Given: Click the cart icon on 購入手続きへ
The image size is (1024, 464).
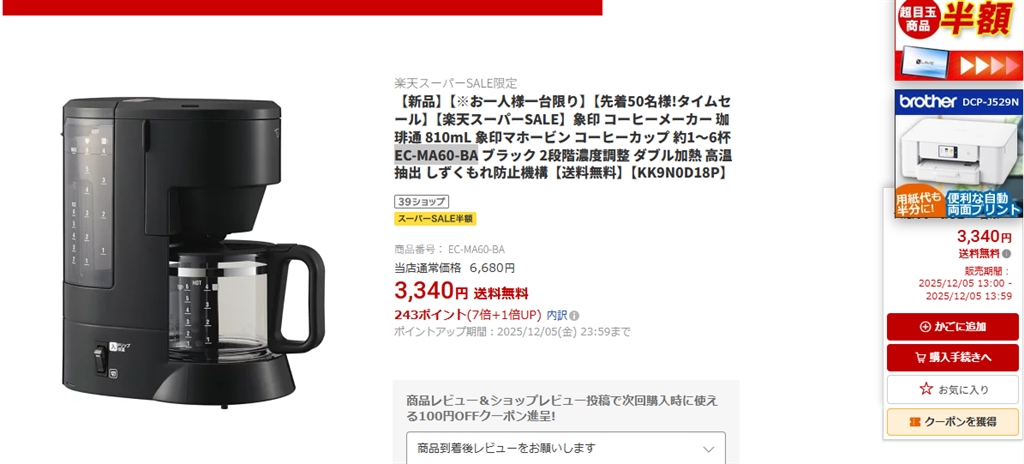Looking at the screenshot, I should [x=920, y=357].
